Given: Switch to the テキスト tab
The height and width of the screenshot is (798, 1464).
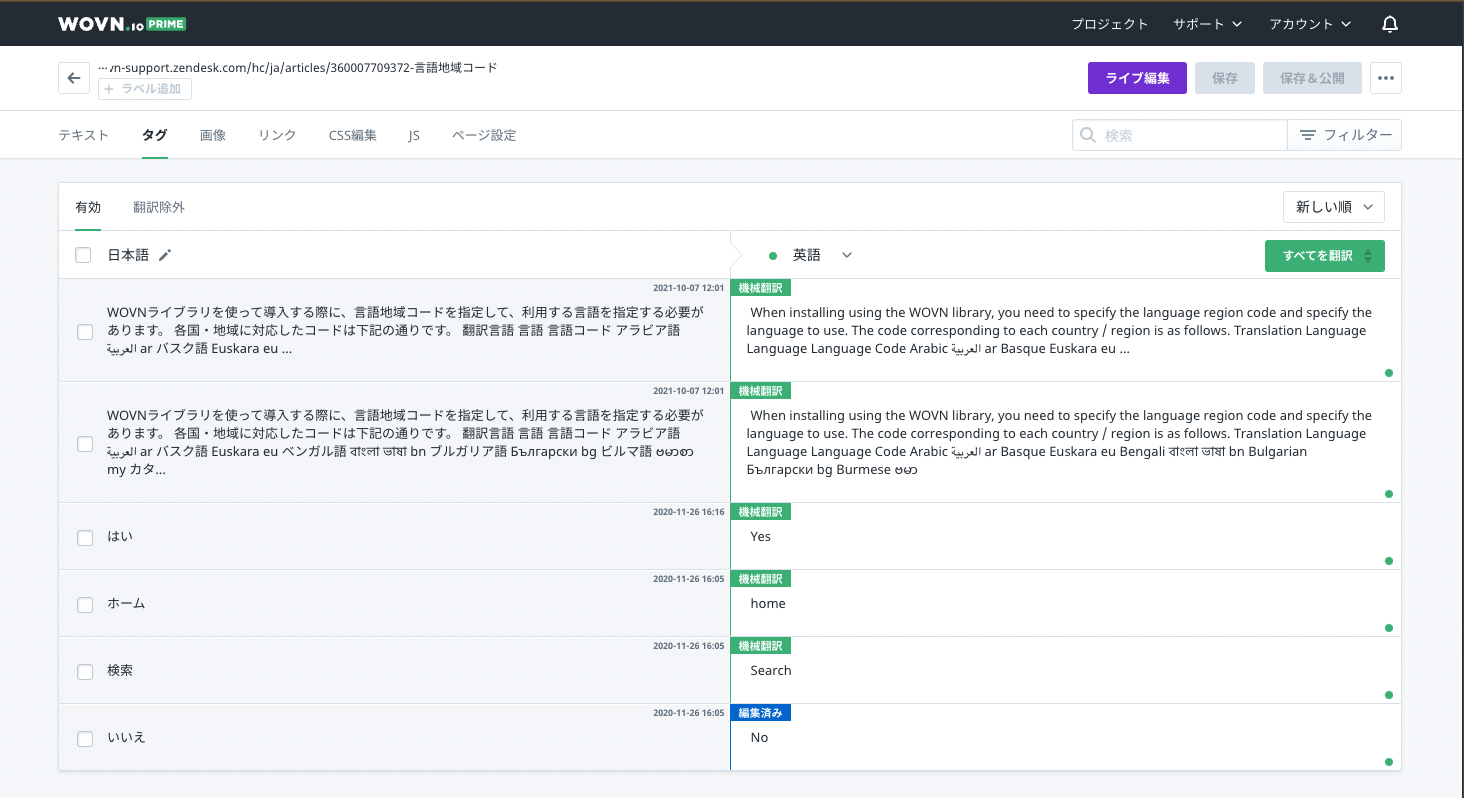Looking at the screenshot, I should [83, 135].
